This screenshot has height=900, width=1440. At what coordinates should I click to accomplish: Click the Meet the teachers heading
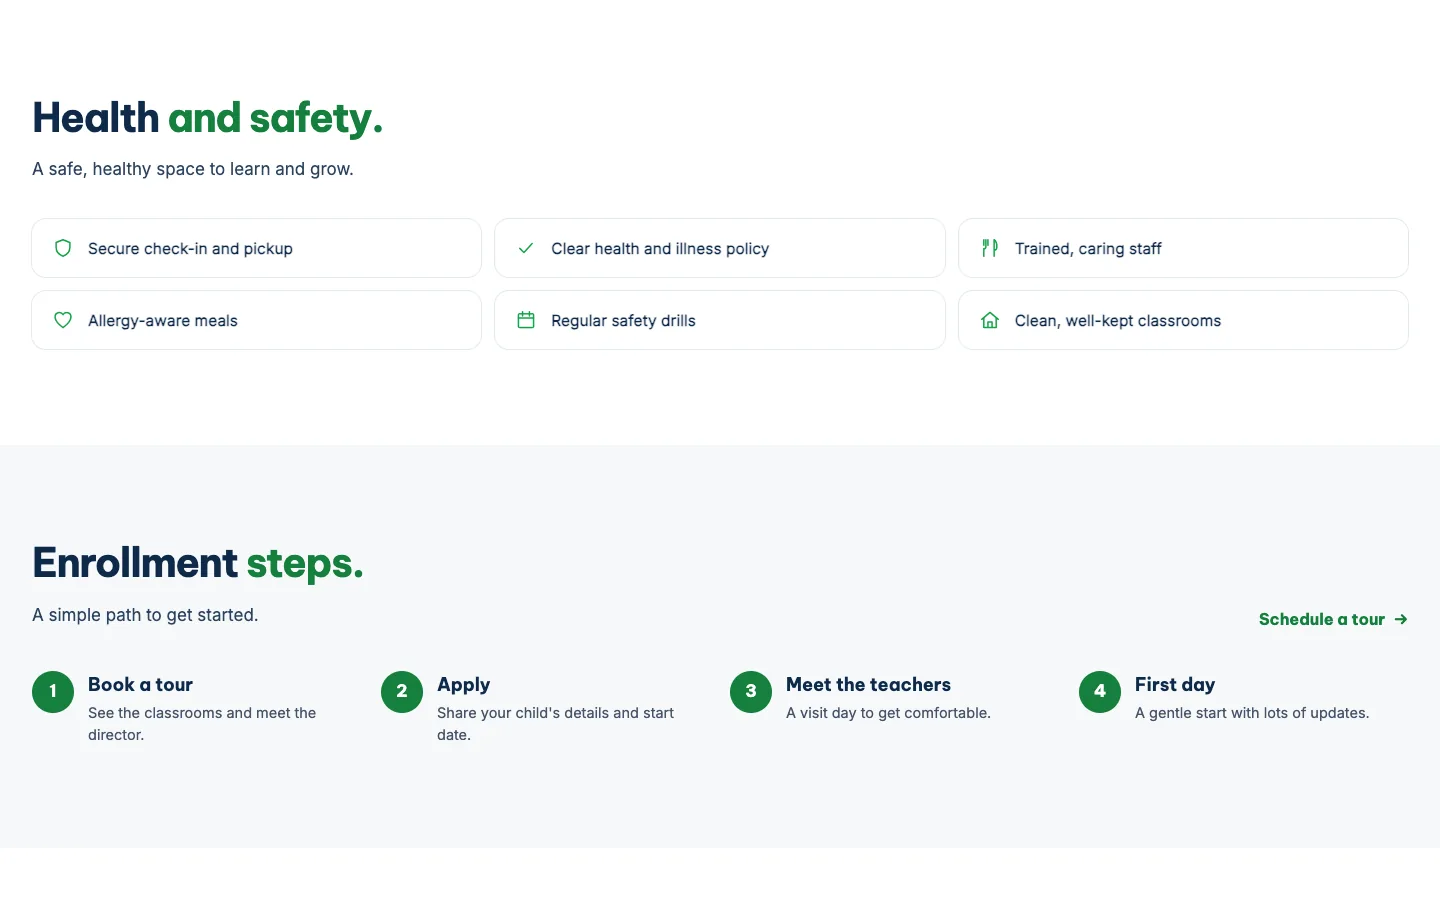[x=868, y=685]
